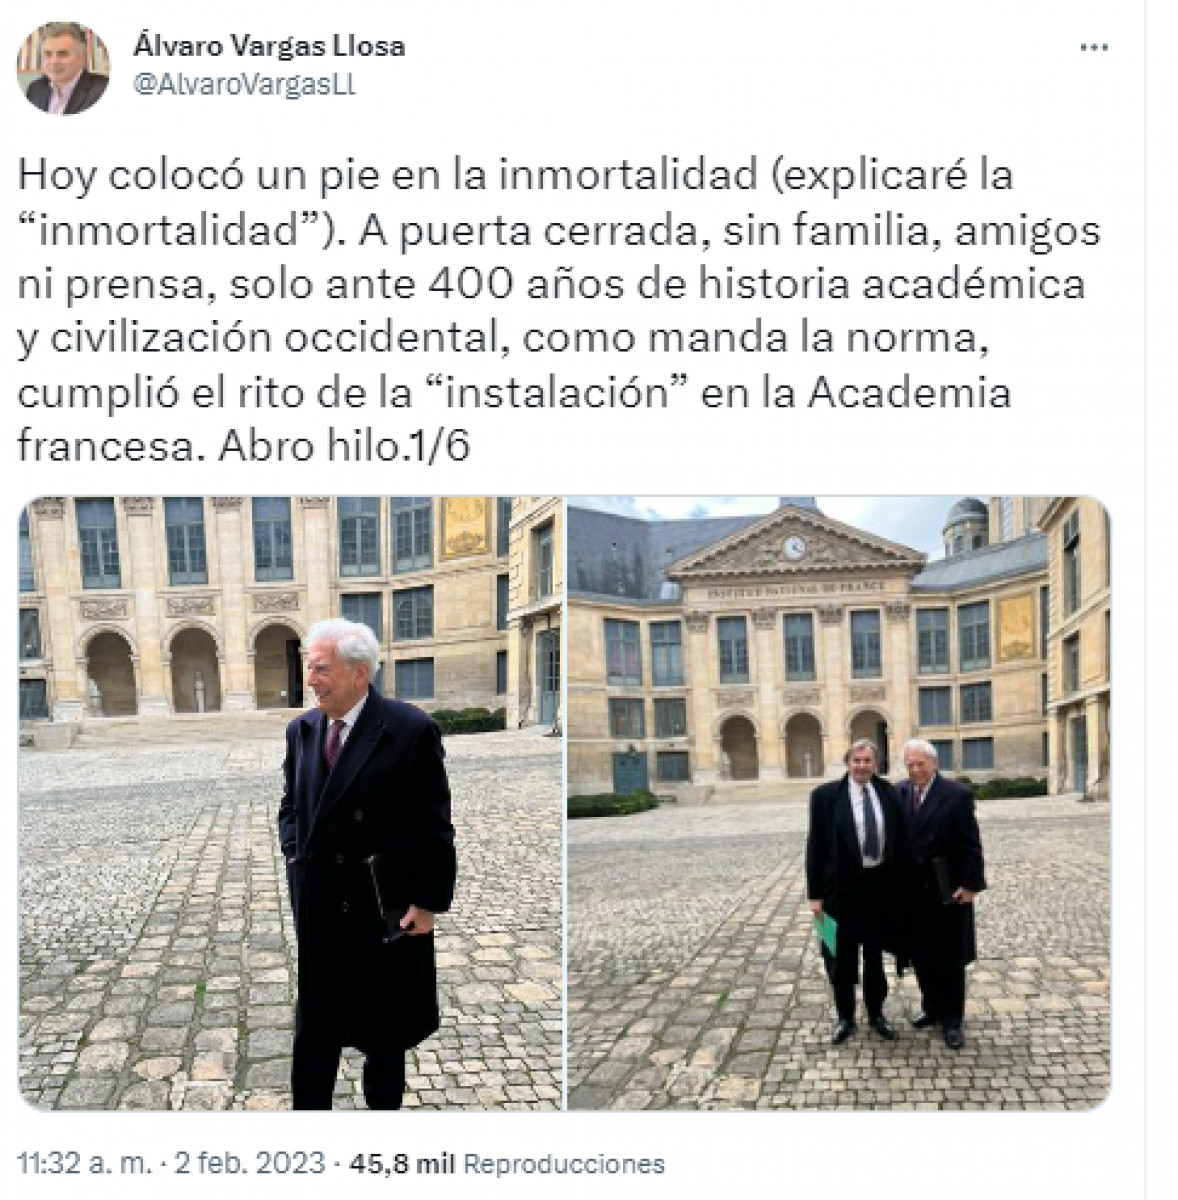This screenshot has height=1200, width=1178.
Task: Open the left photo of man in coat
Action: pyautogui.click(x=289, y=803)
